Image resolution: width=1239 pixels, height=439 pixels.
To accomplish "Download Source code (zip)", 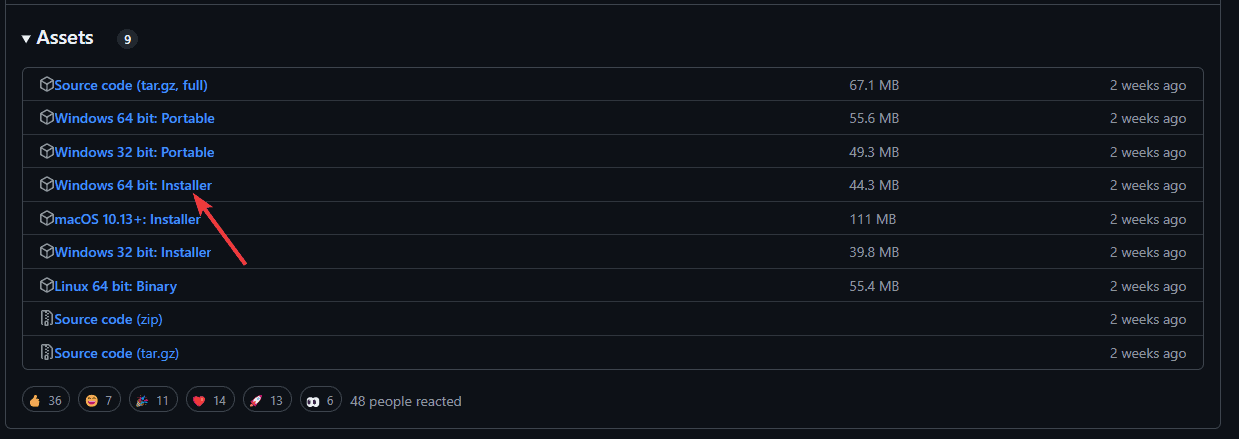I will pyautogui.click(x=109, y=319).
